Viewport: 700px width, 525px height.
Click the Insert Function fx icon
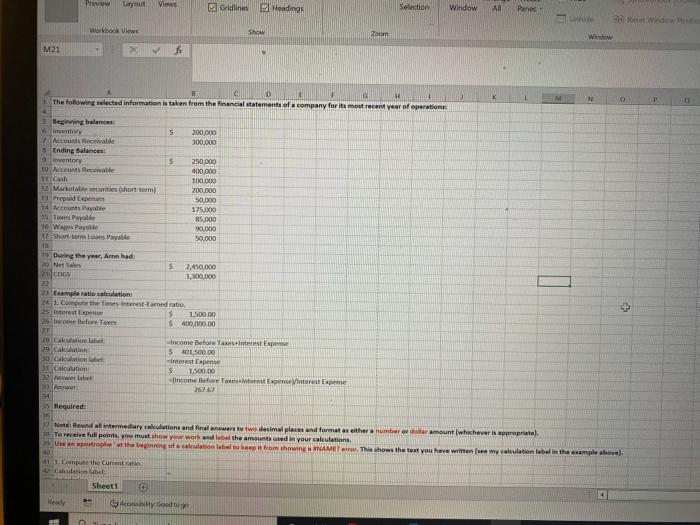click(178, 50)
